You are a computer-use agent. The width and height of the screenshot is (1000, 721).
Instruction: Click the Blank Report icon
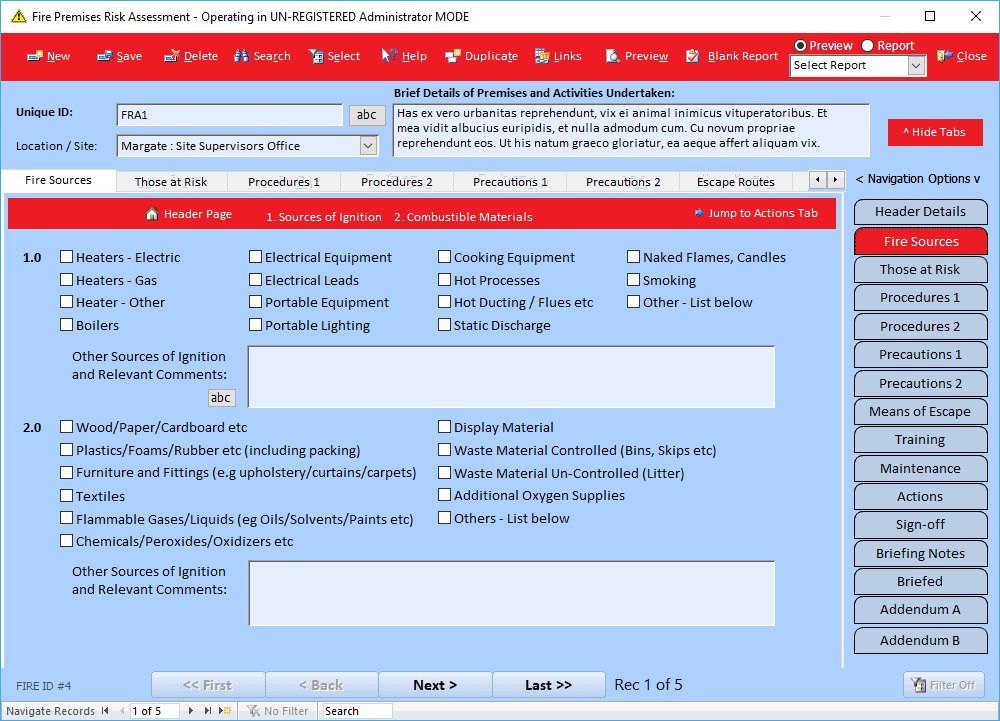[693, 56]
